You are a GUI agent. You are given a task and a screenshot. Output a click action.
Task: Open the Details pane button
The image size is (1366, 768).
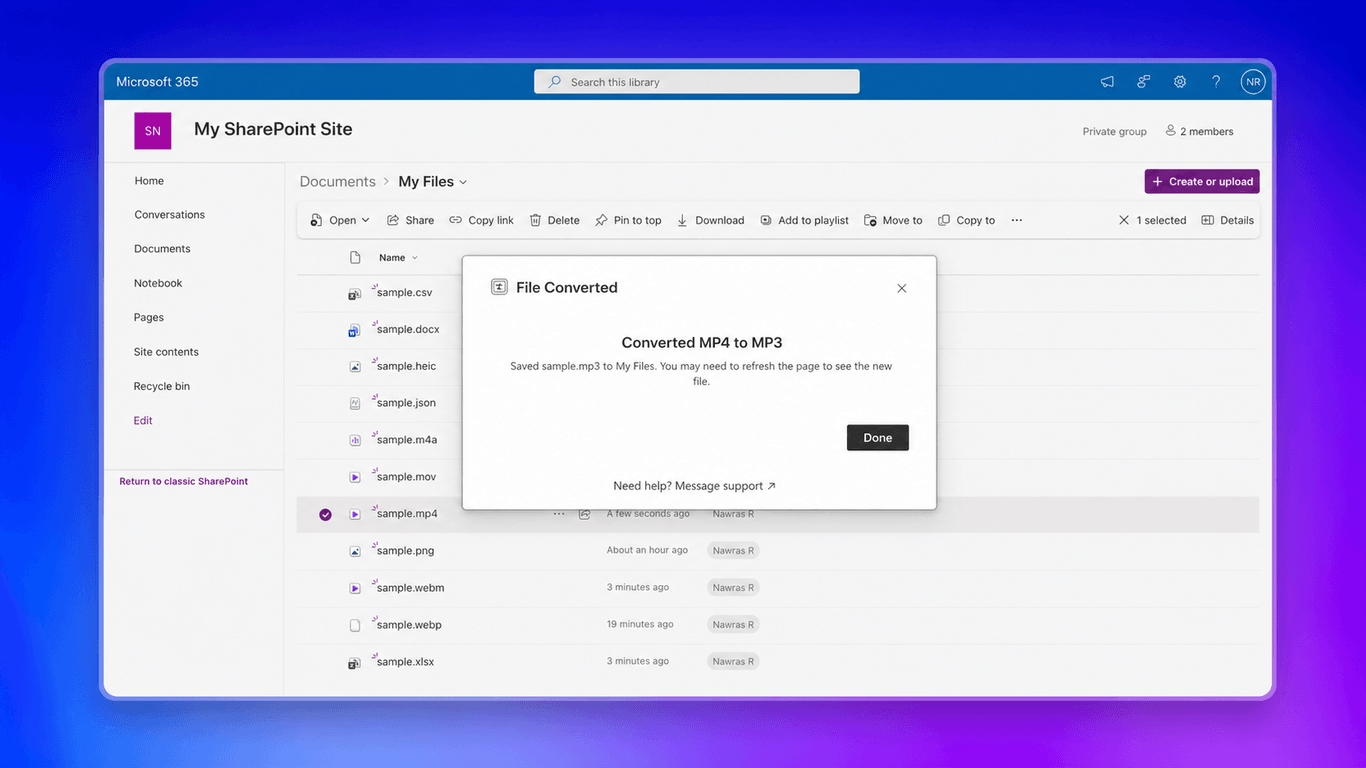[1227, 220]
